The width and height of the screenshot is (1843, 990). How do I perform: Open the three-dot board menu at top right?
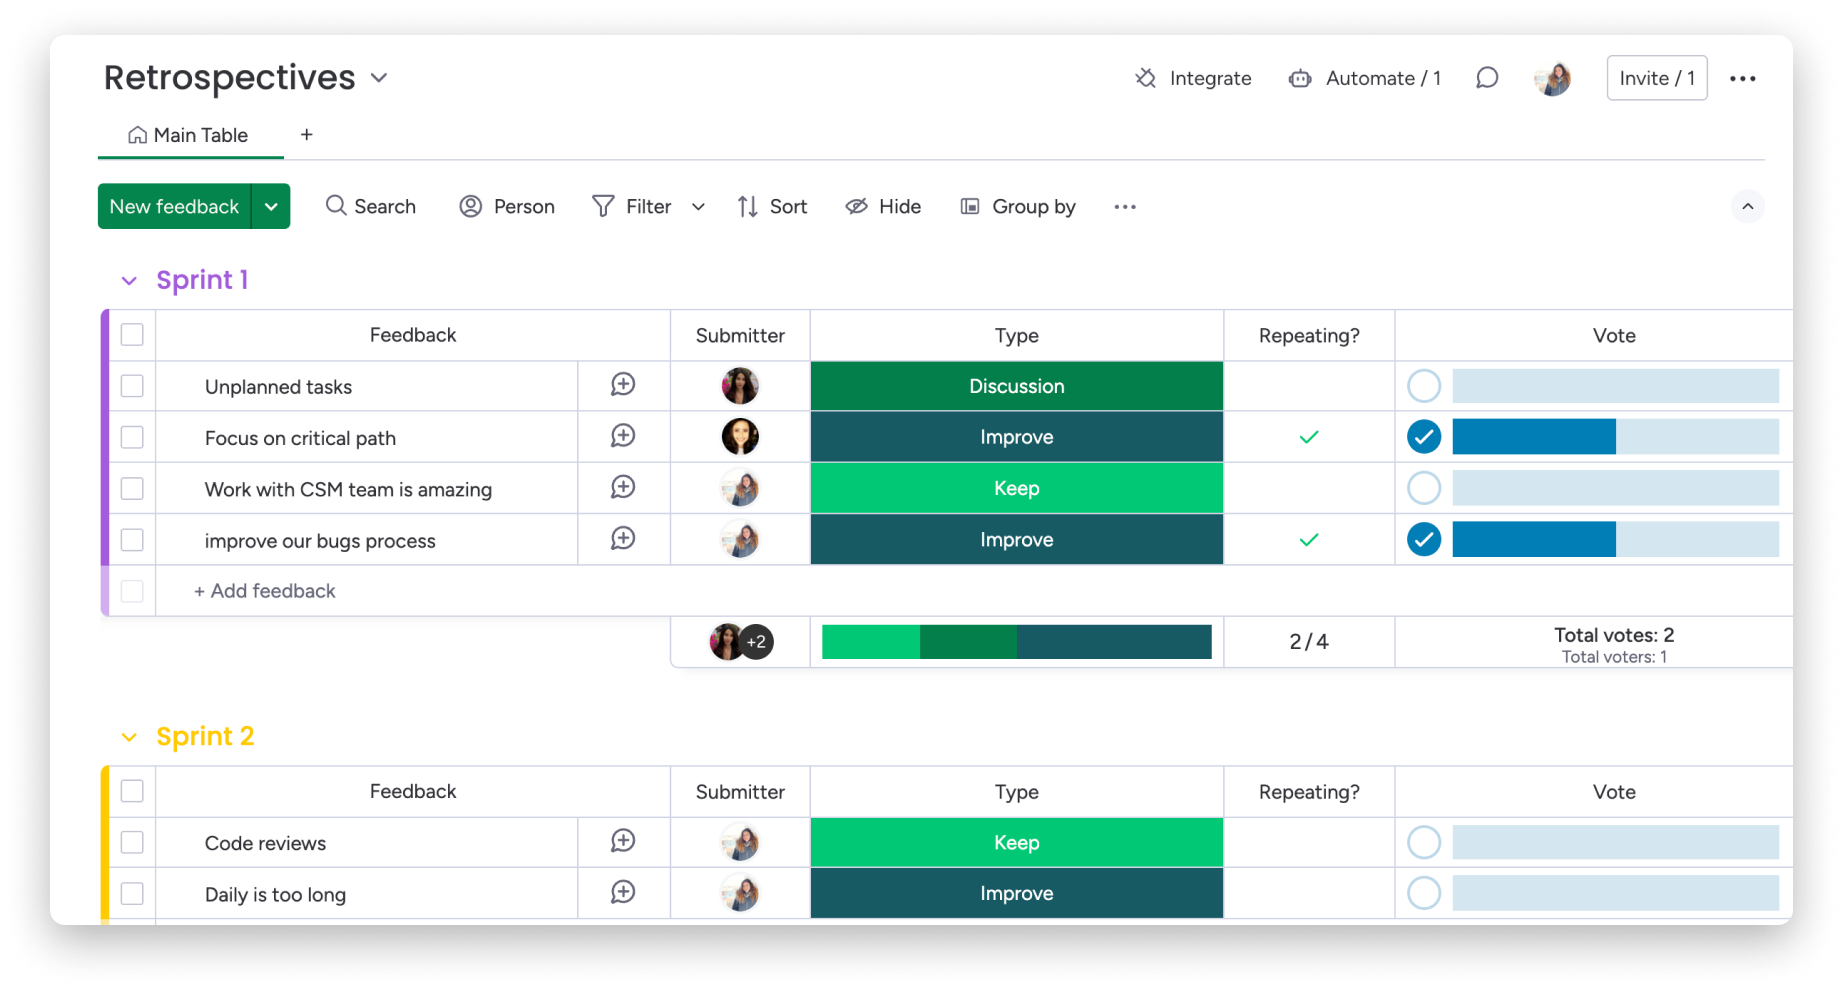(1742, 79)
